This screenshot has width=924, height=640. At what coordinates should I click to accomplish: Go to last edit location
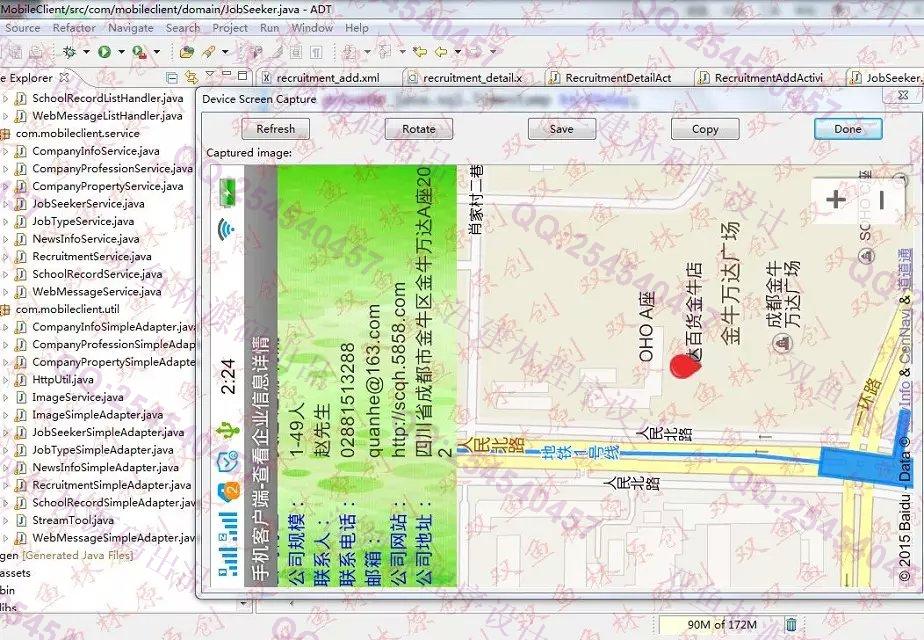[420, 52]
